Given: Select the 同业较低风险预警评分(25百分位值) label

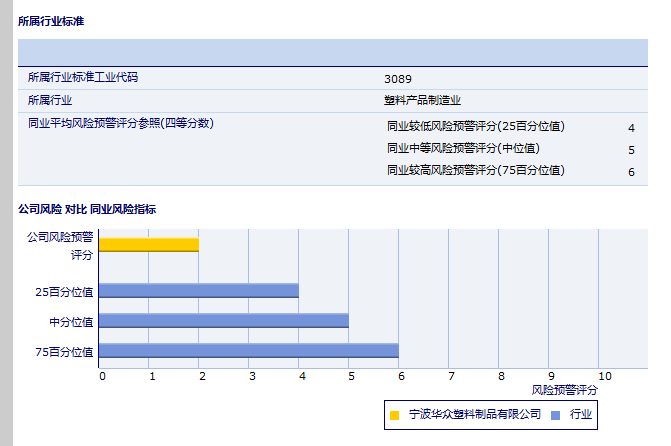Looking at the screenshot, I should 476,126.
